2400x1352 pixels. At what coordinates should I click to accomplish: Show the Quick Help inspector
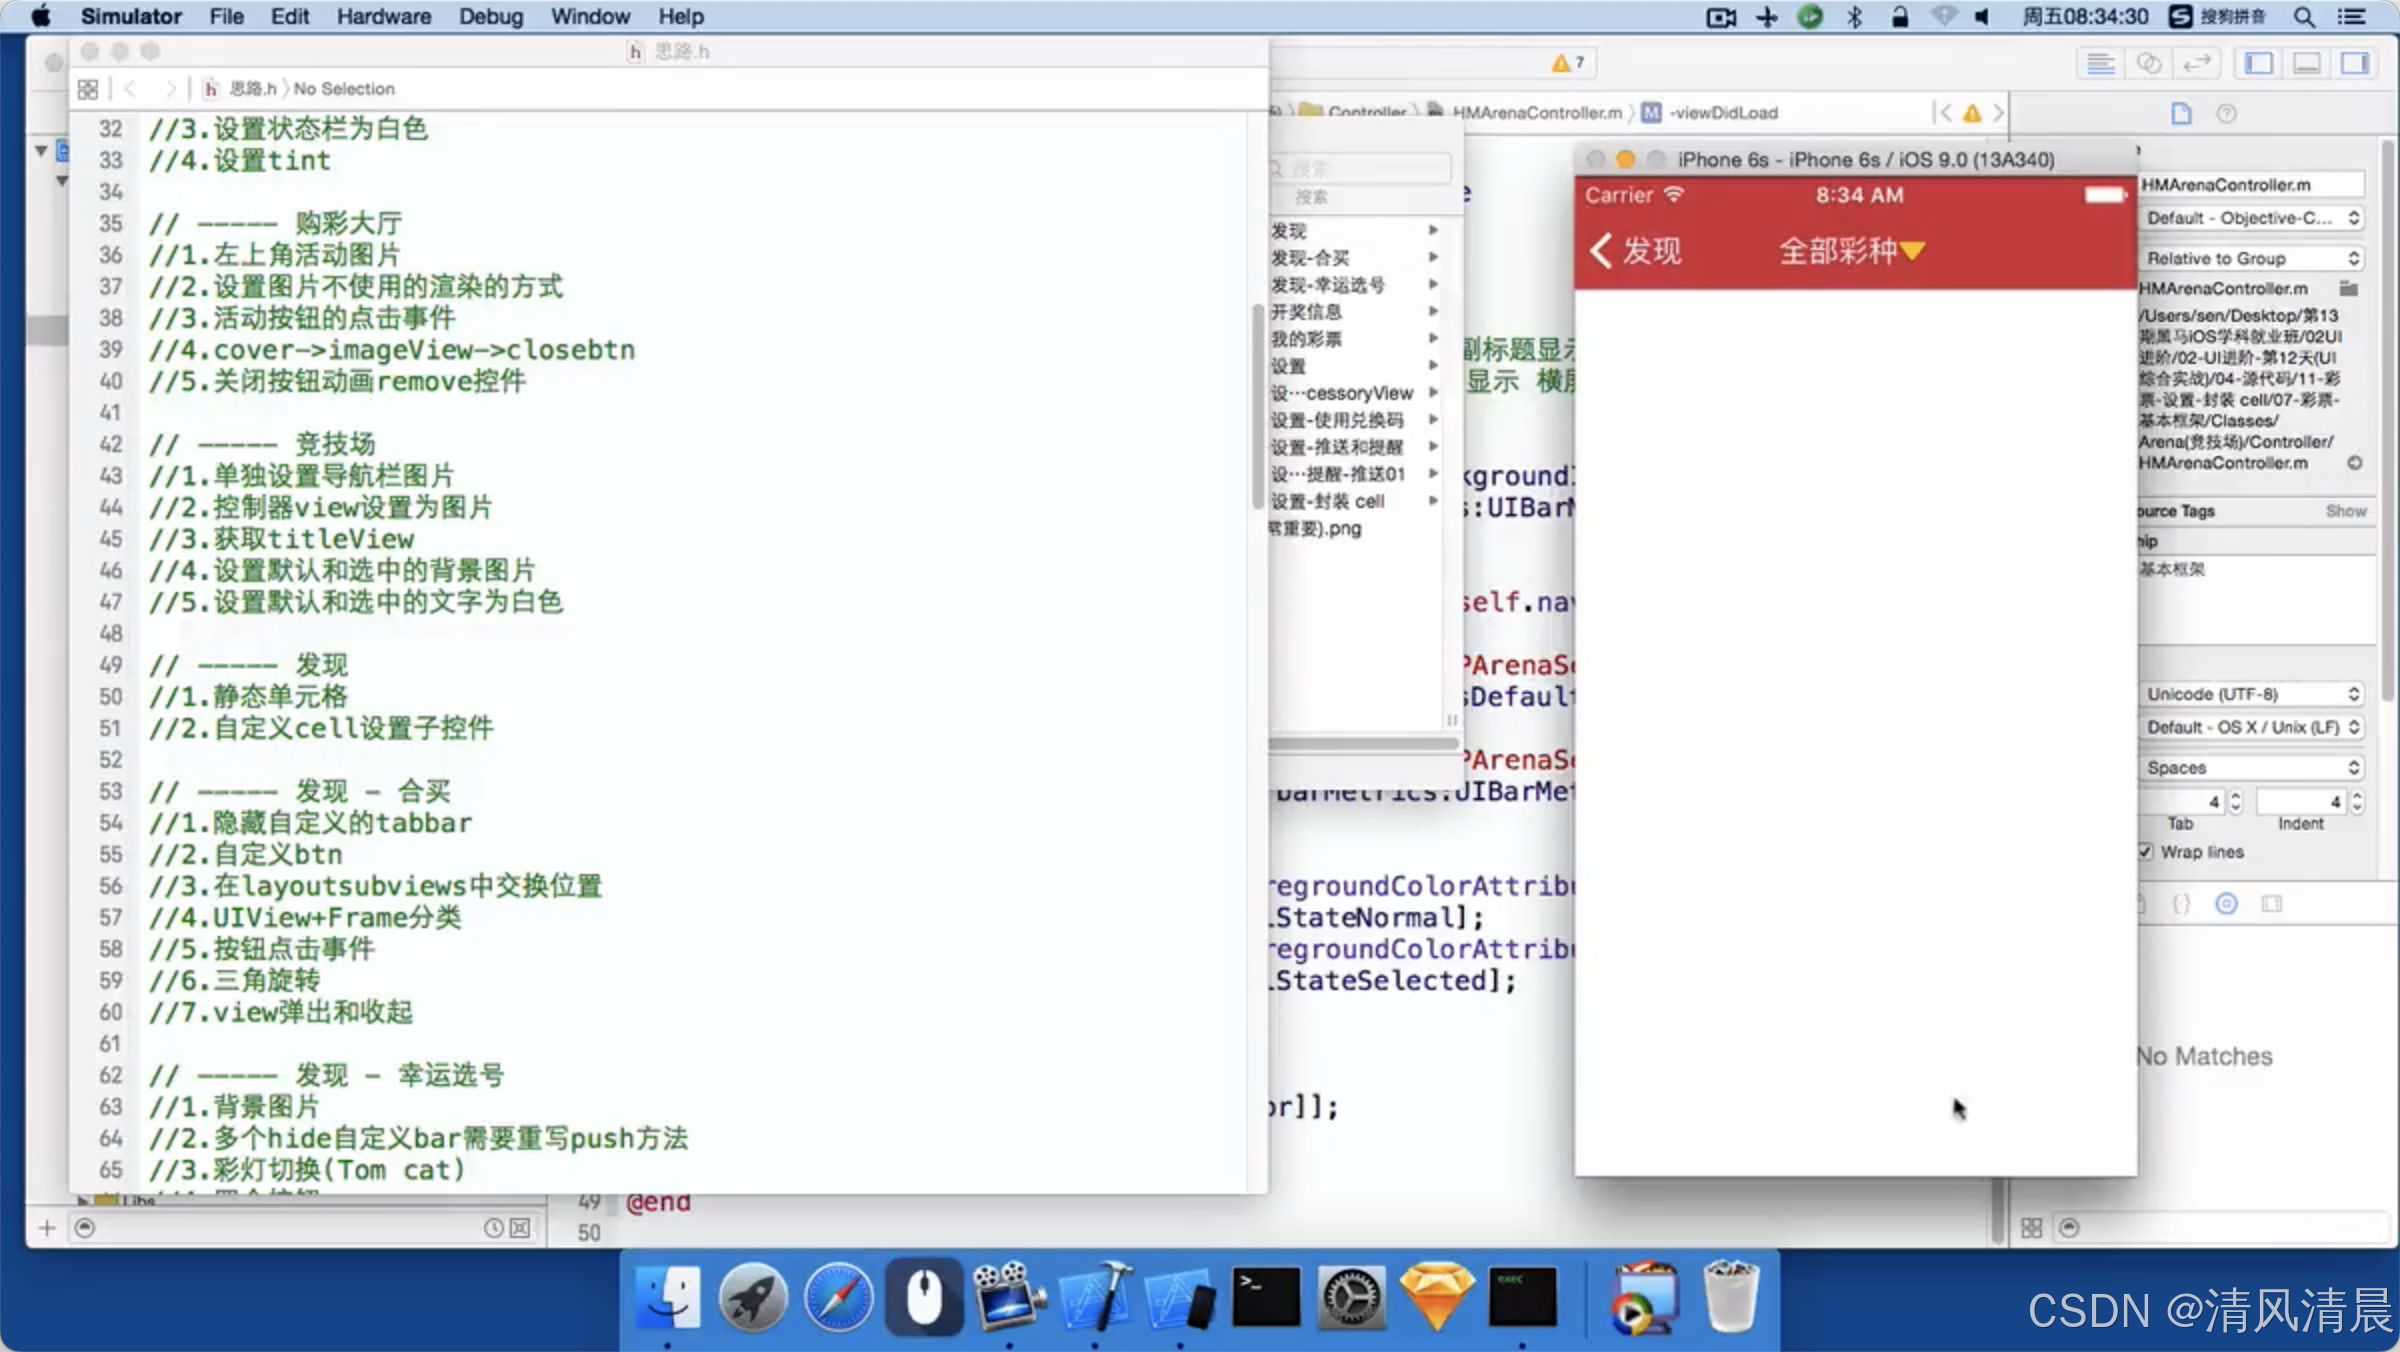pyautogui.click(x=2226, y=114)
